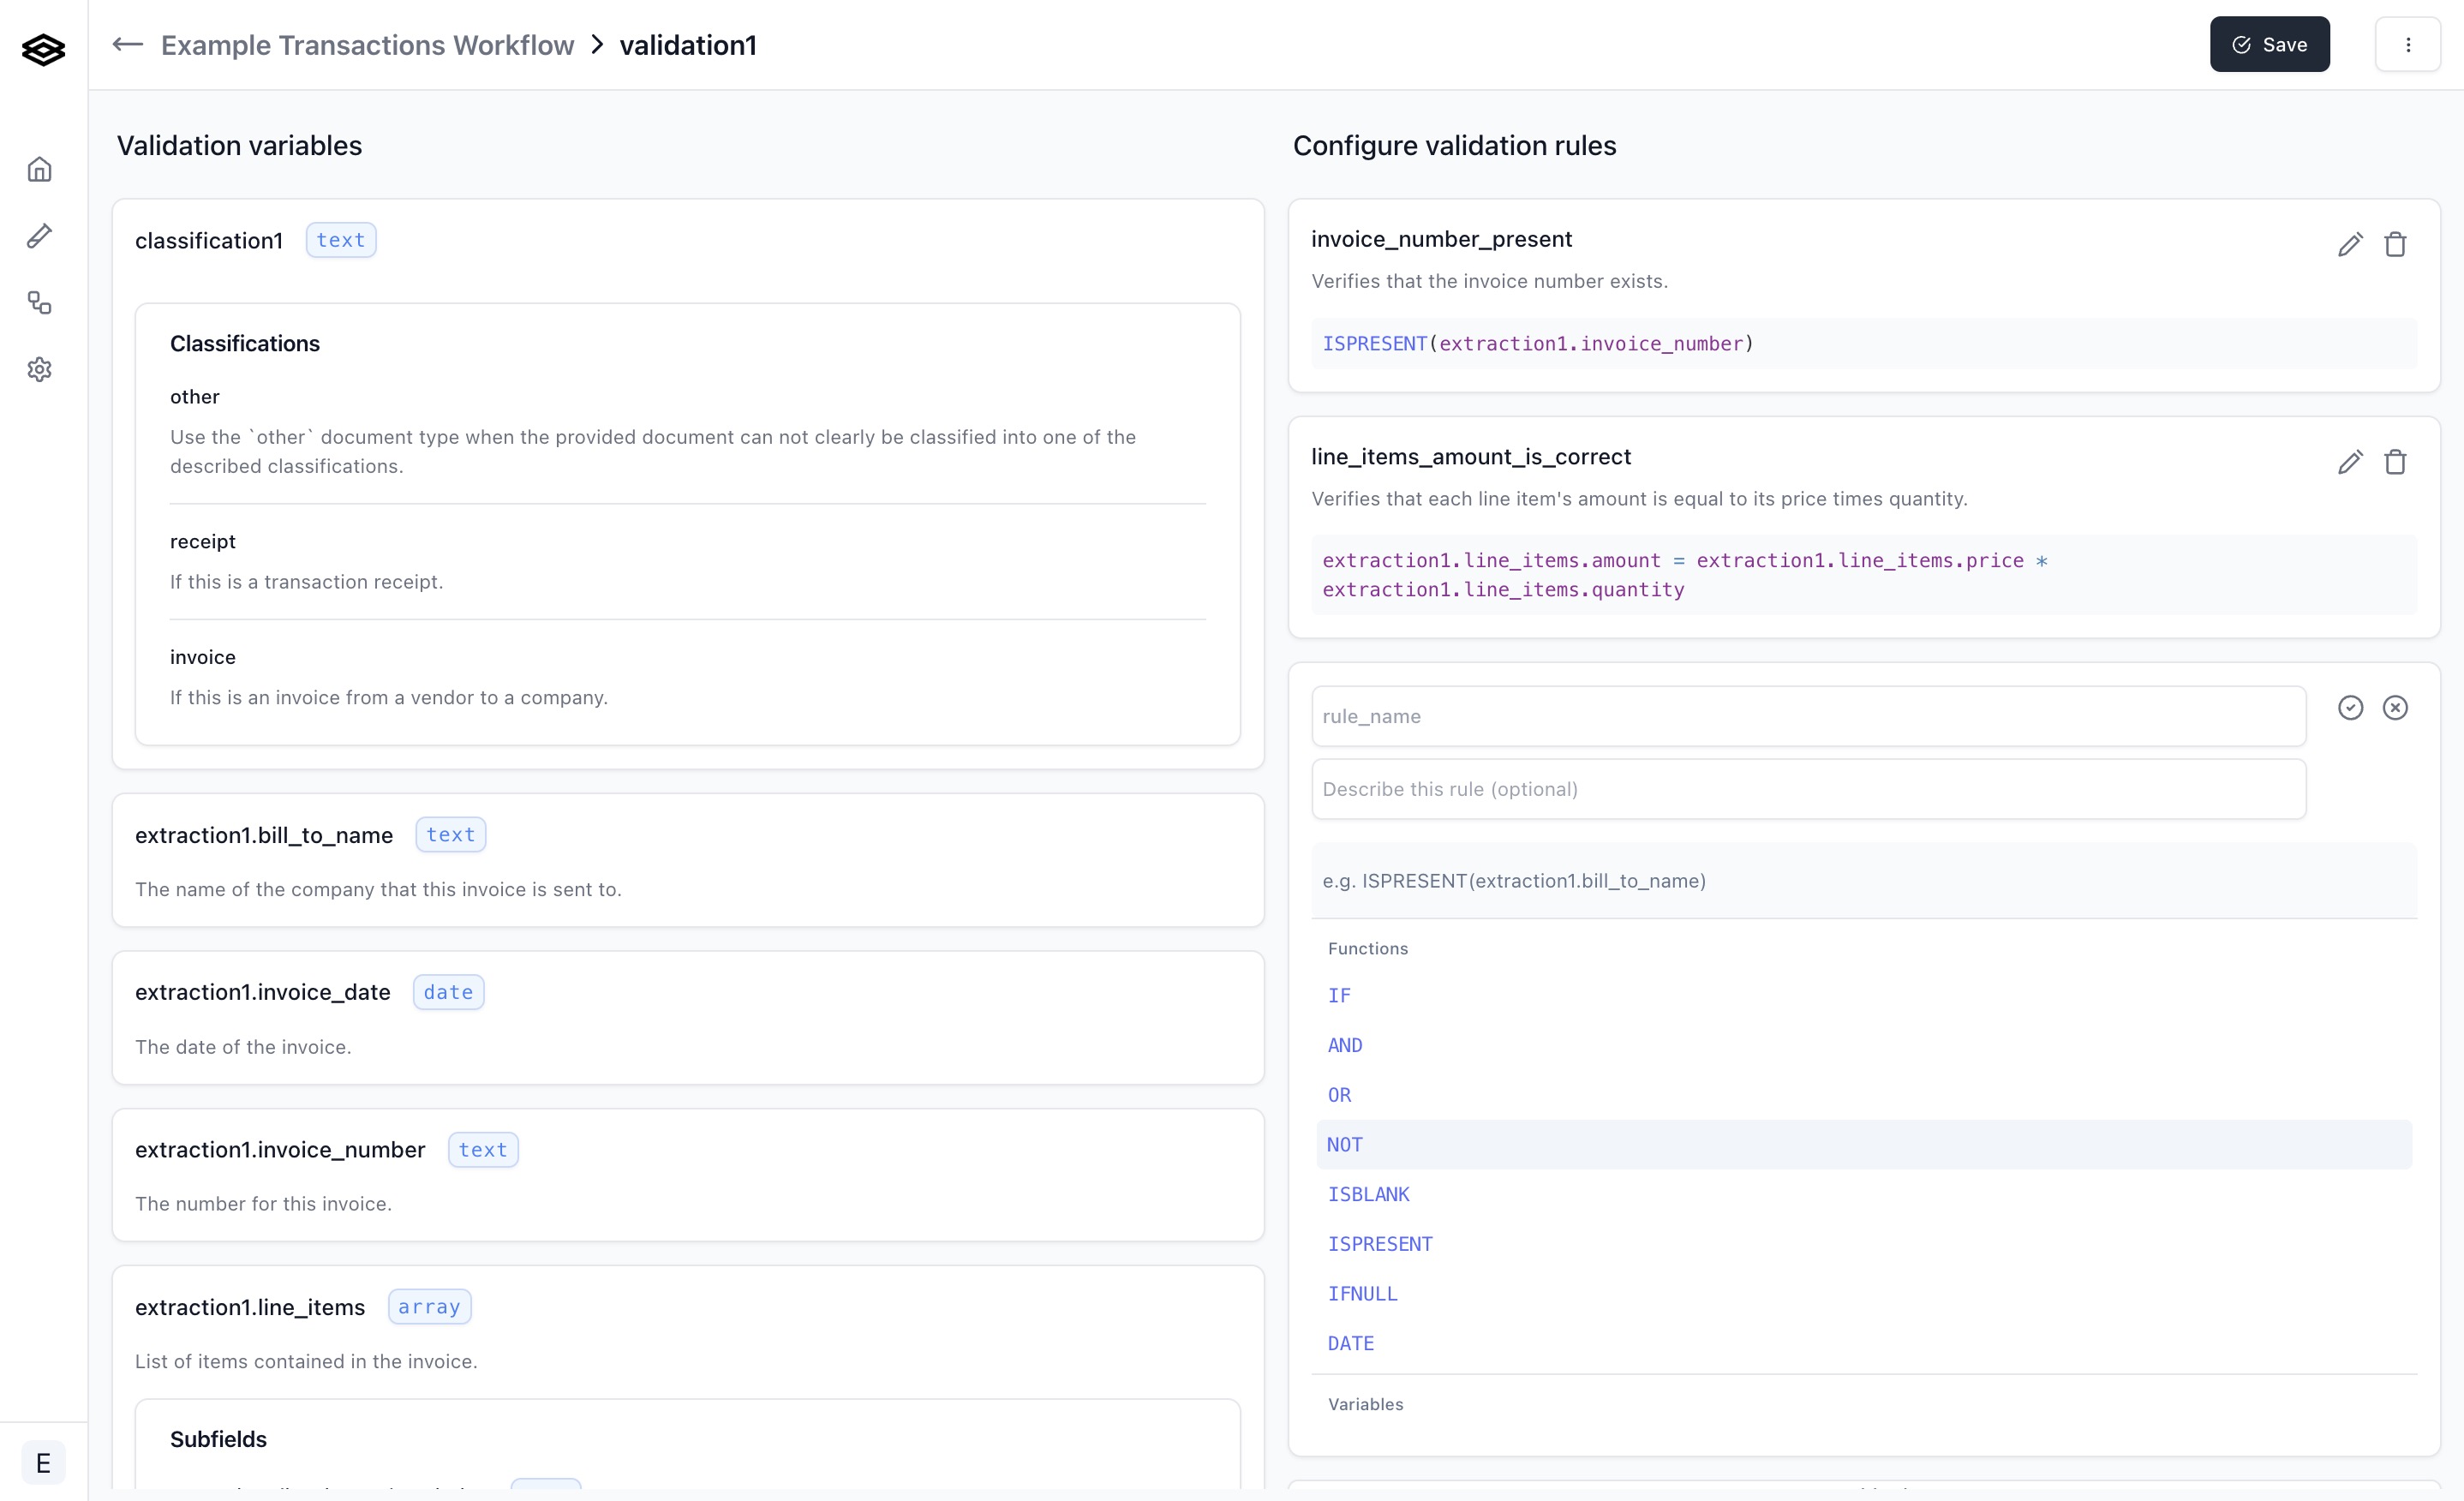The image size is (2464, 1501).
Task: Delete the line_items_amount_is_correct rule
Action: coord(2395,462)
